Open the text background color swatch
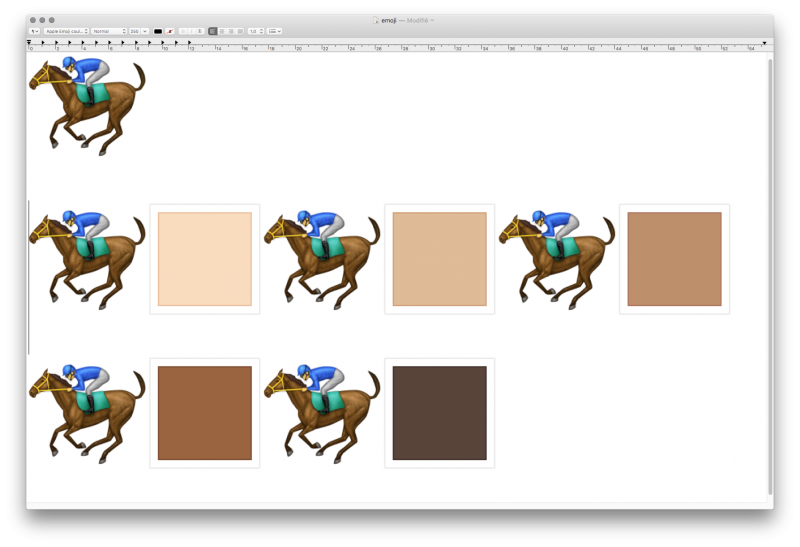The width and height of the screenshot is (800, 547). coord(170,31)
